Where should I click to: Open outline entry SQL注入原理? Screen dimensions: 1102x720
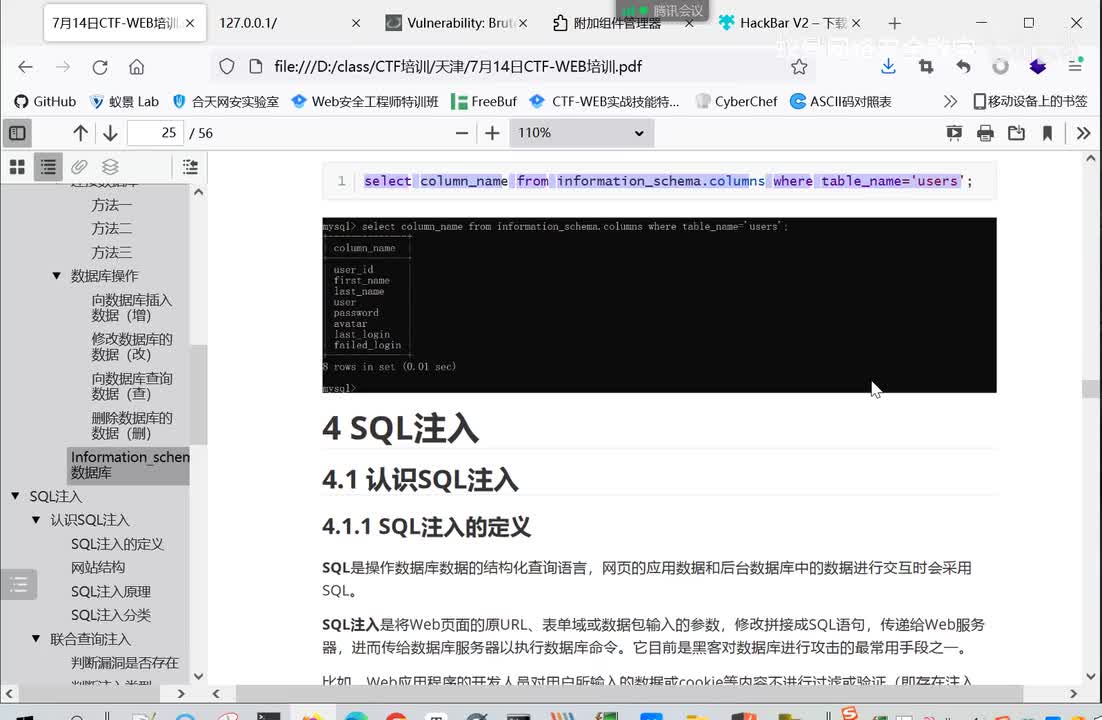coord(110,592)
